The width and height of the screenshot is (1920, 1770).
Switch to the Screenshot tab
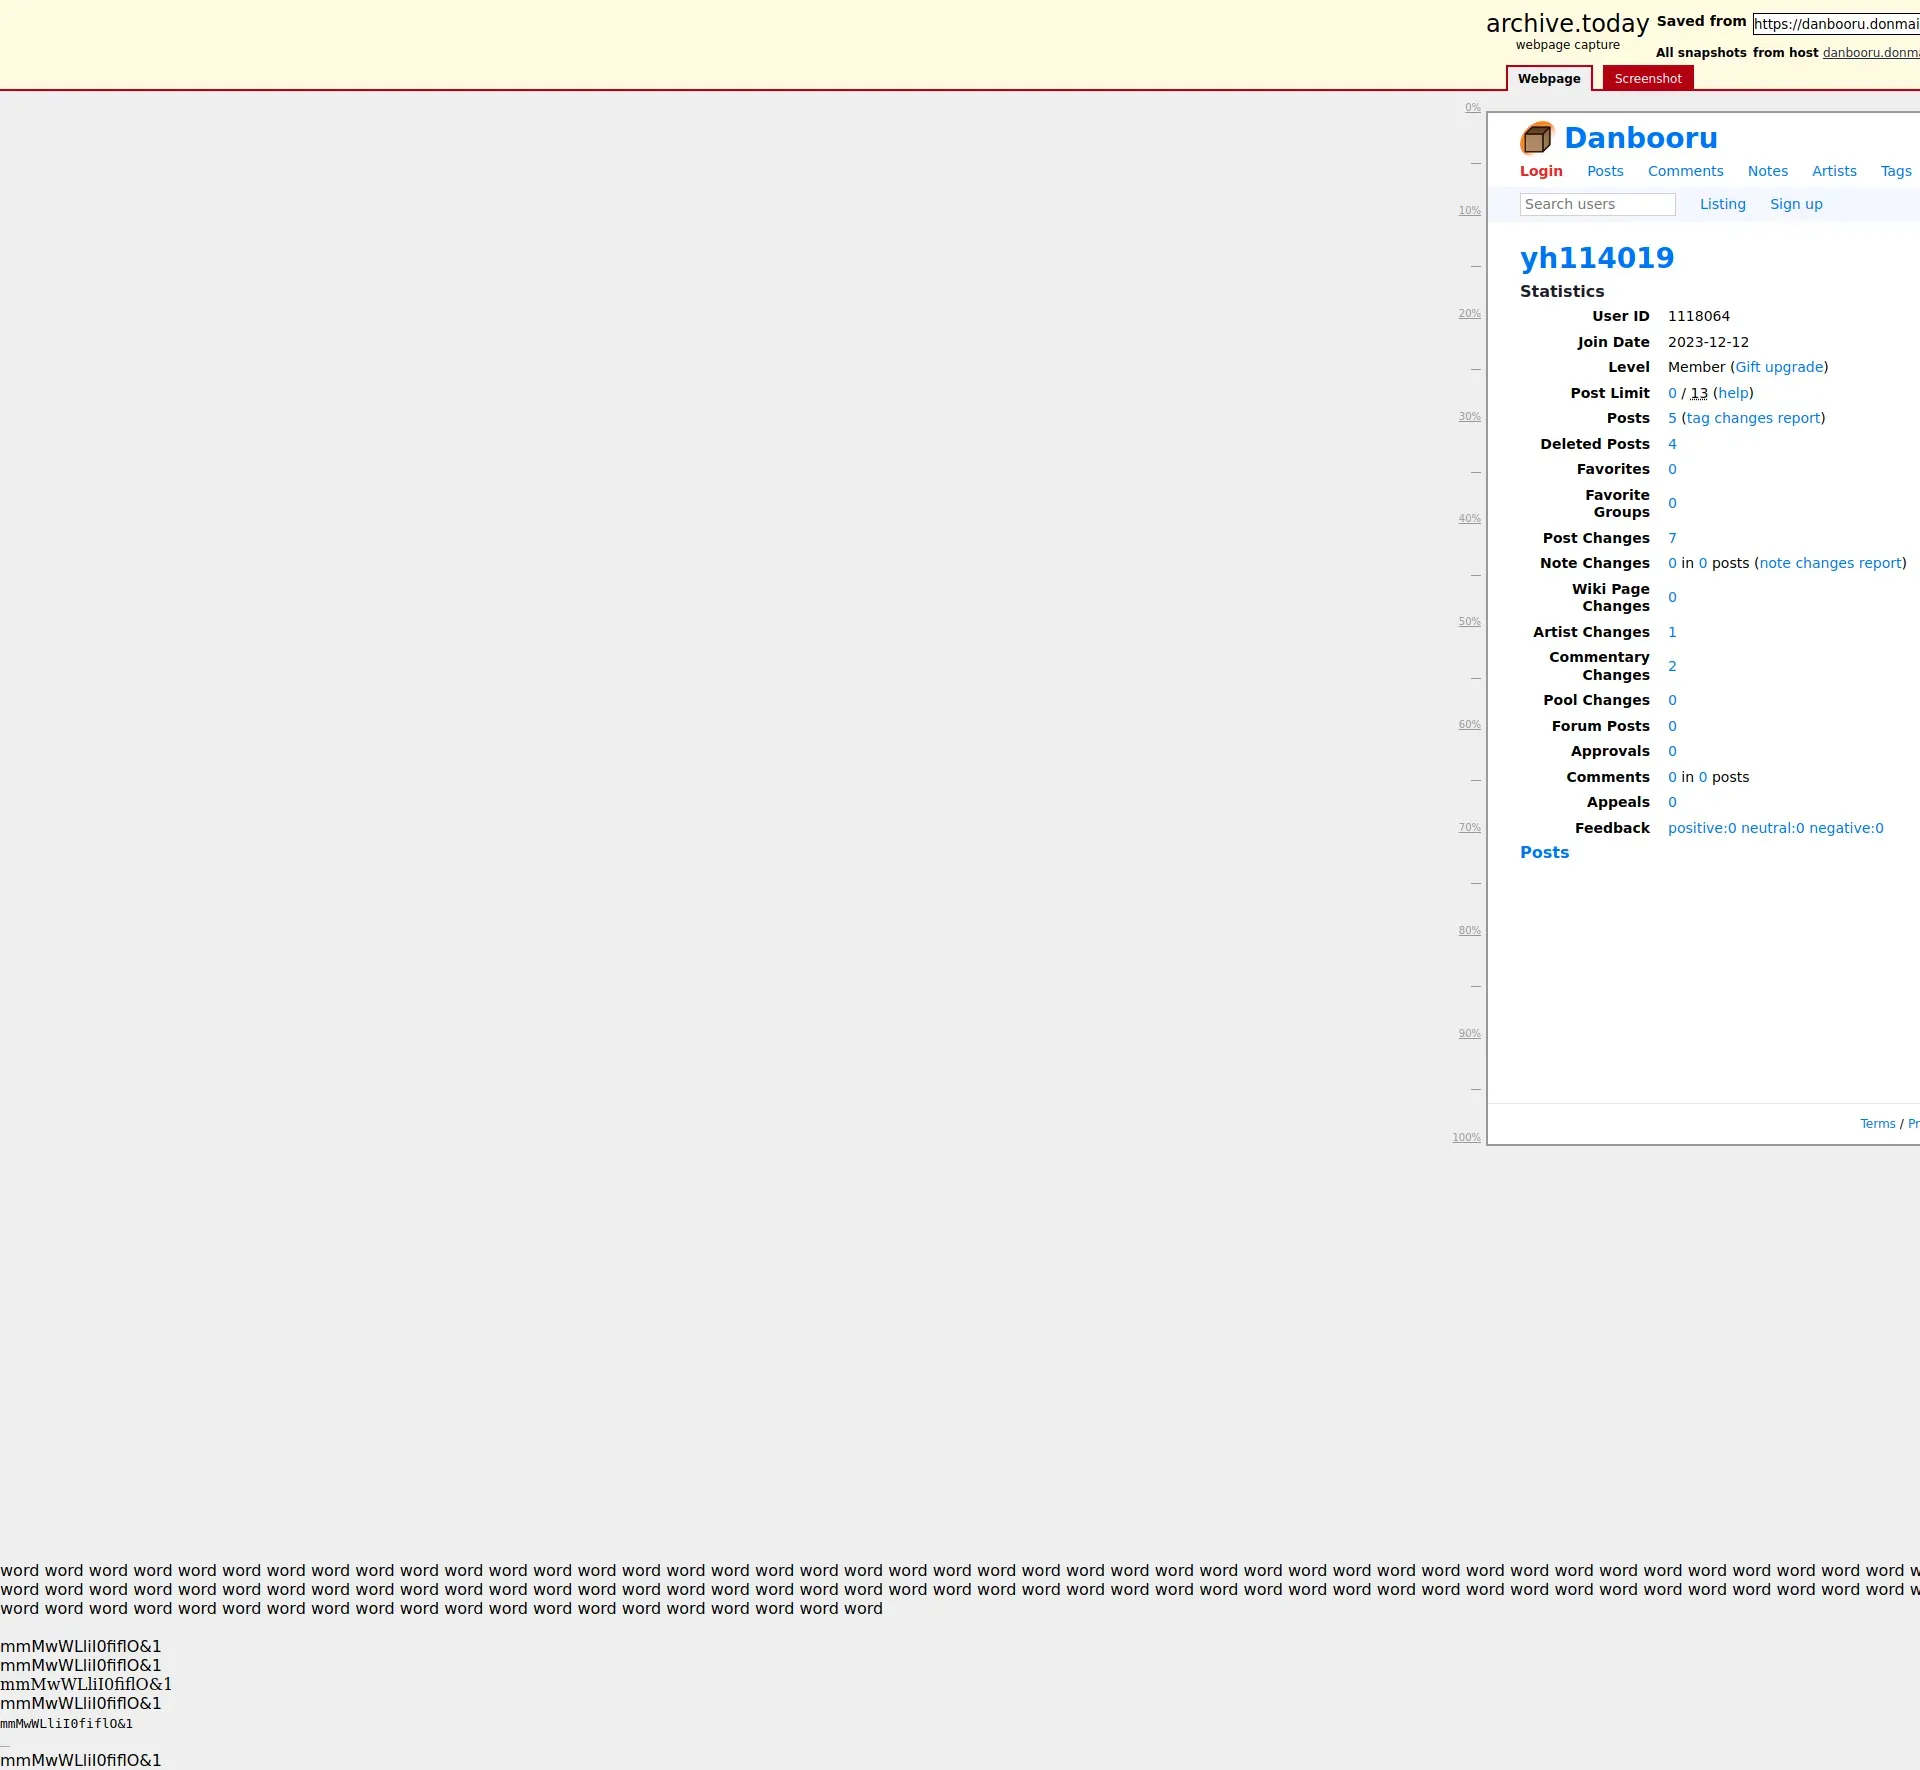pos(1648,78)
